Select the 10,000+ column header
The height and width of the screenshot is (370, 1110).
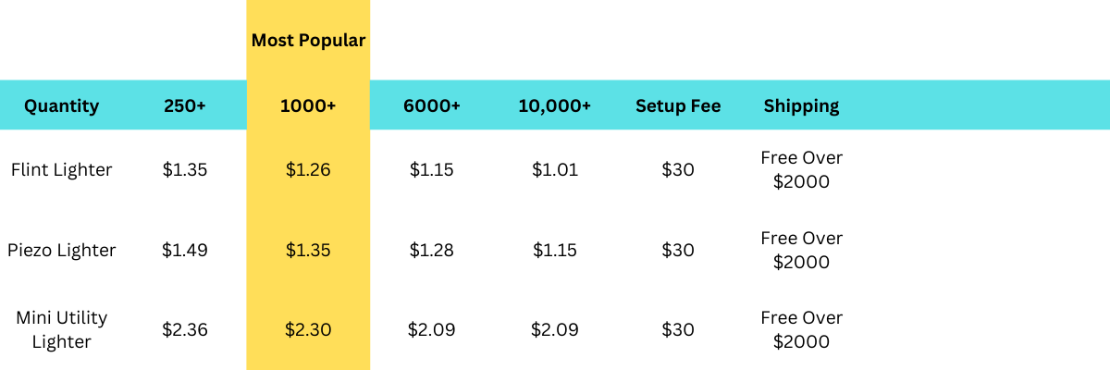[555, 106]
